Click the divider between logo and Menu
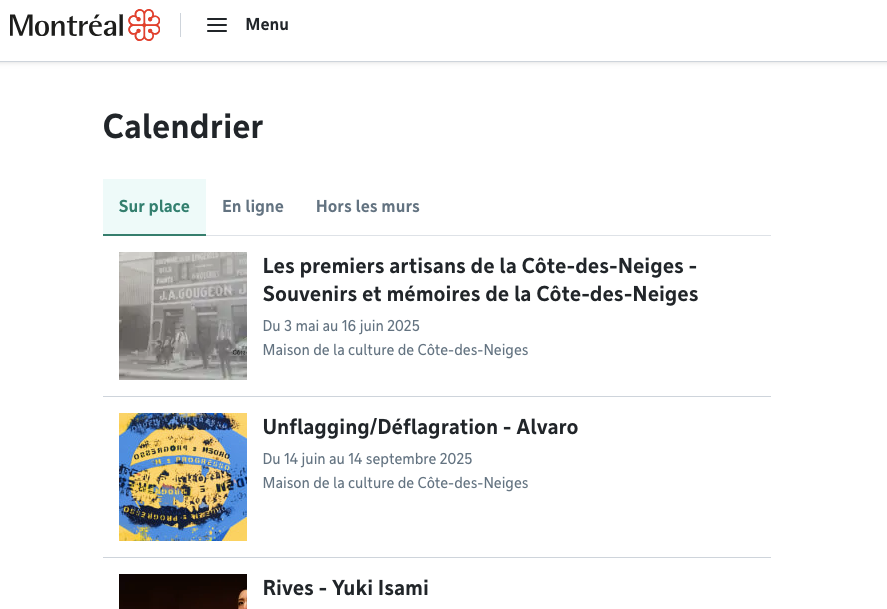The image size is (887, 609). [x=181, y=25]
